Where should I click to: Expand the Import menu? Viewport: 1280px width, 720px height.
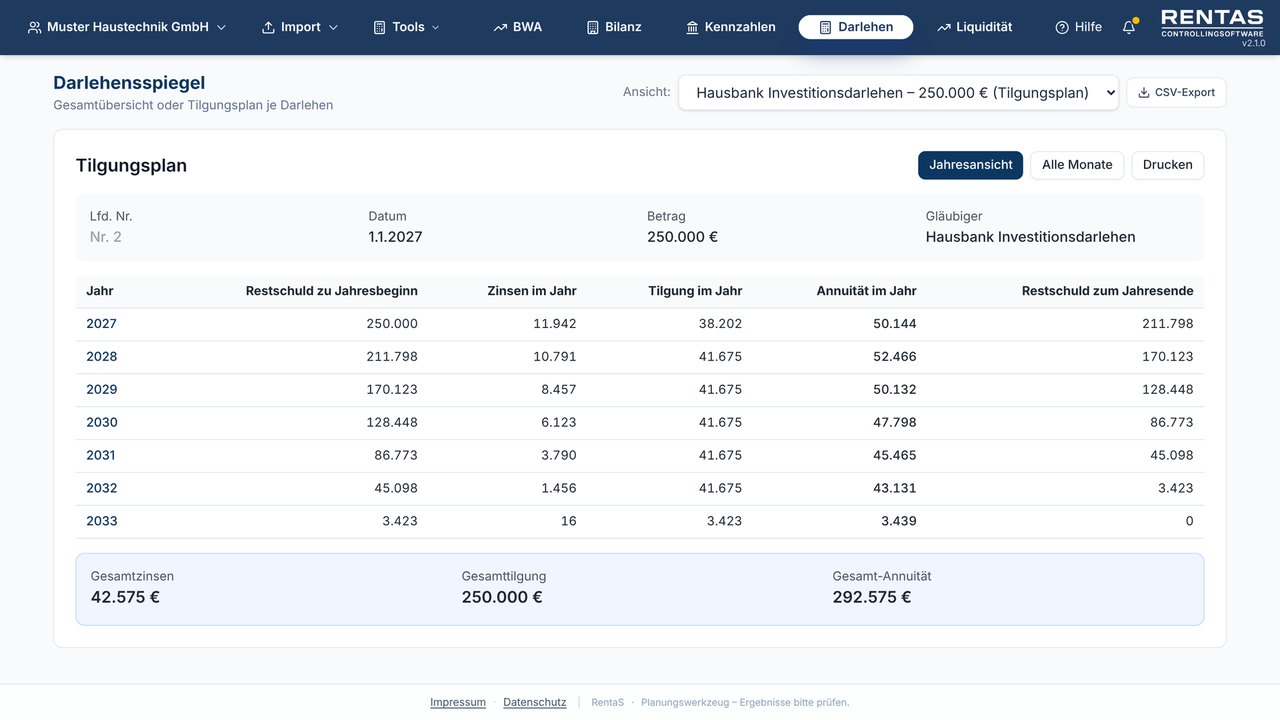[x=300, y=28]
